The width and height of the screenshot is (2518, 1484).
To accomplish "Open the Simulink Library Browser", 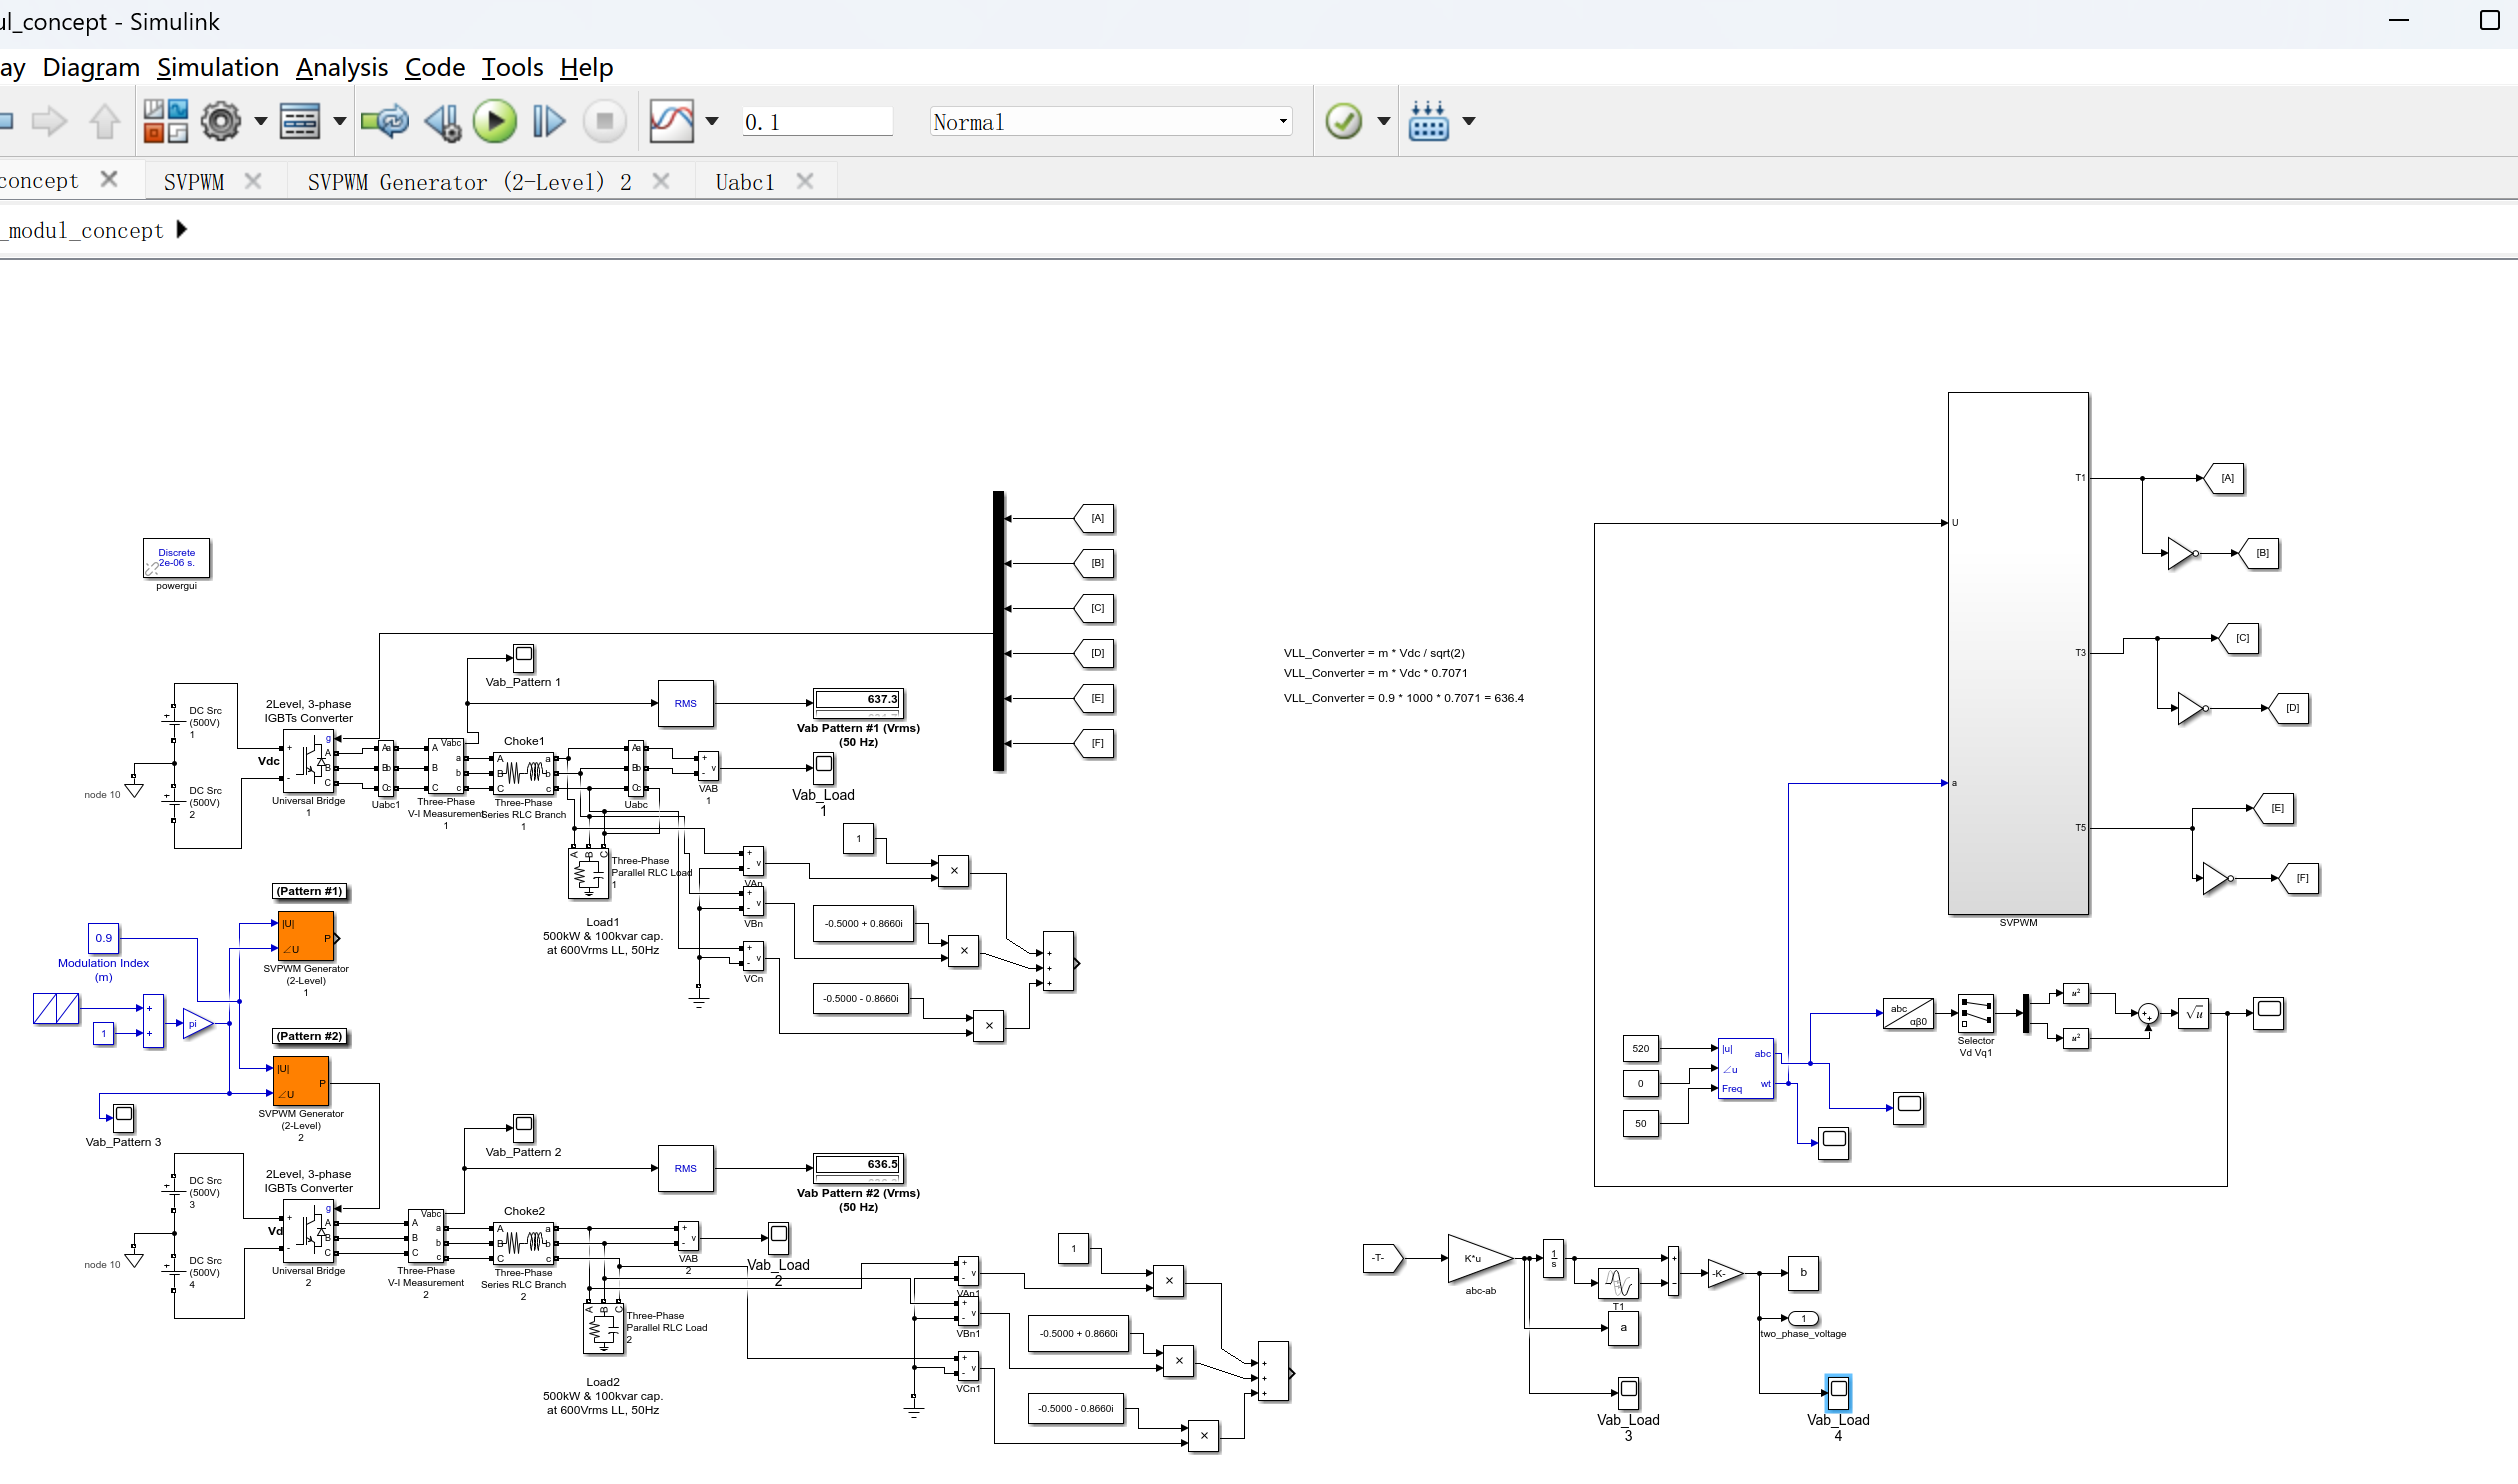I will coord(166,121).
